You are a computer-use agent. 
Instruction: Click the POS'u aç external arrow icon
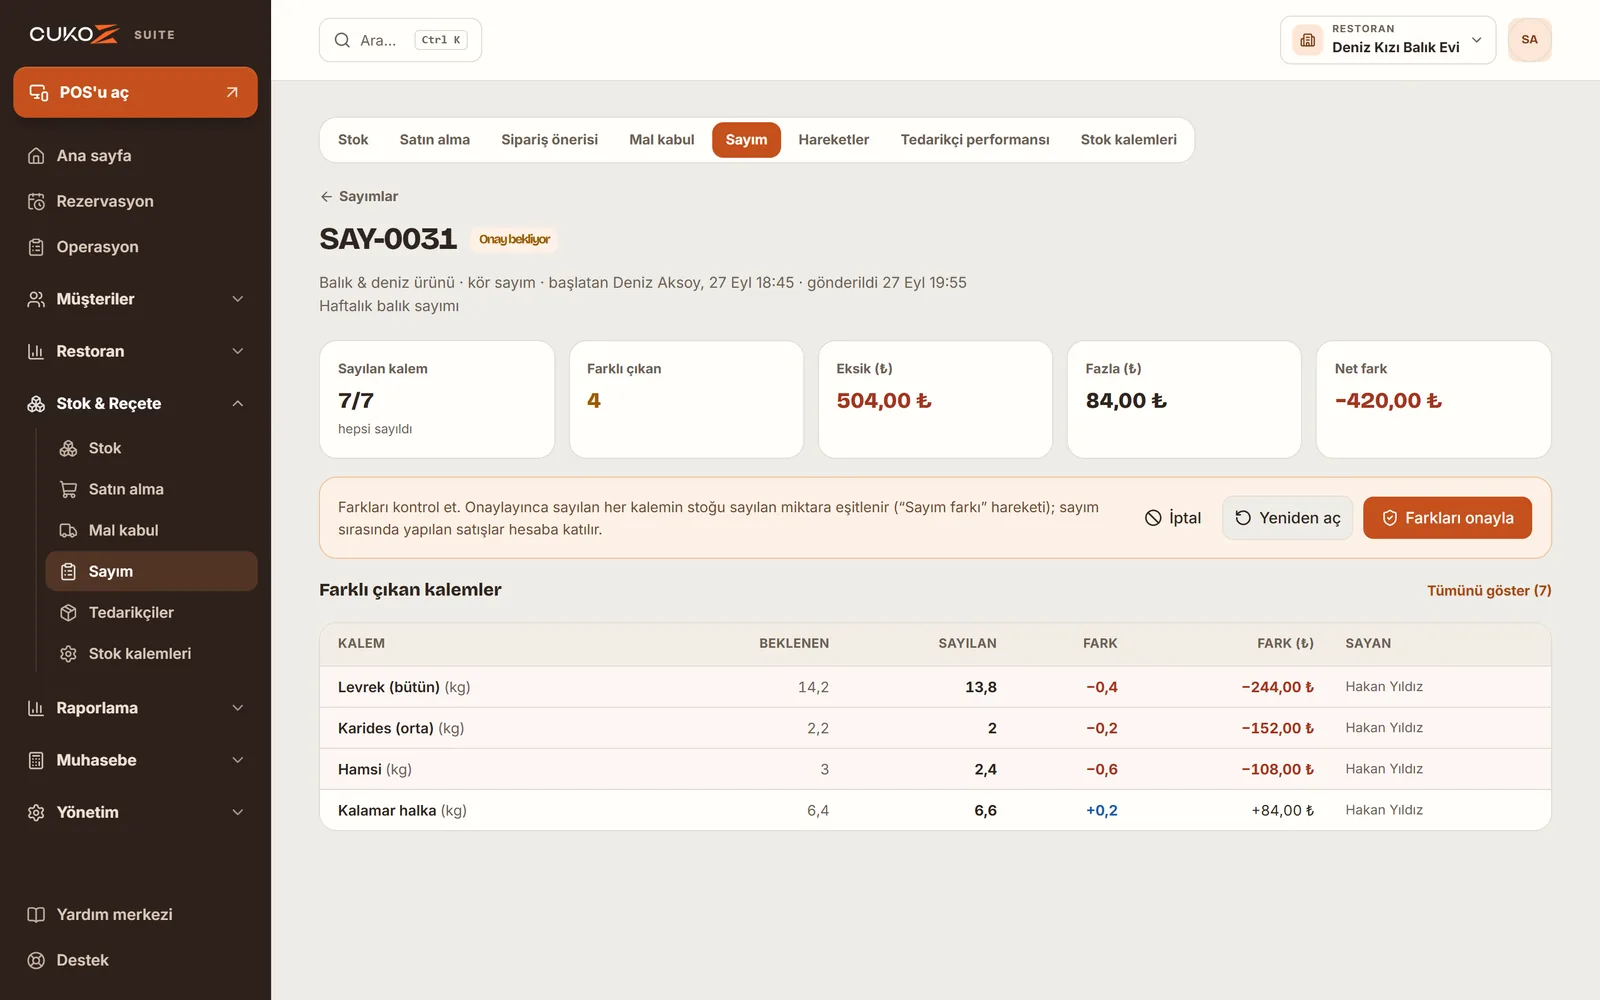(x=232, y=93)
